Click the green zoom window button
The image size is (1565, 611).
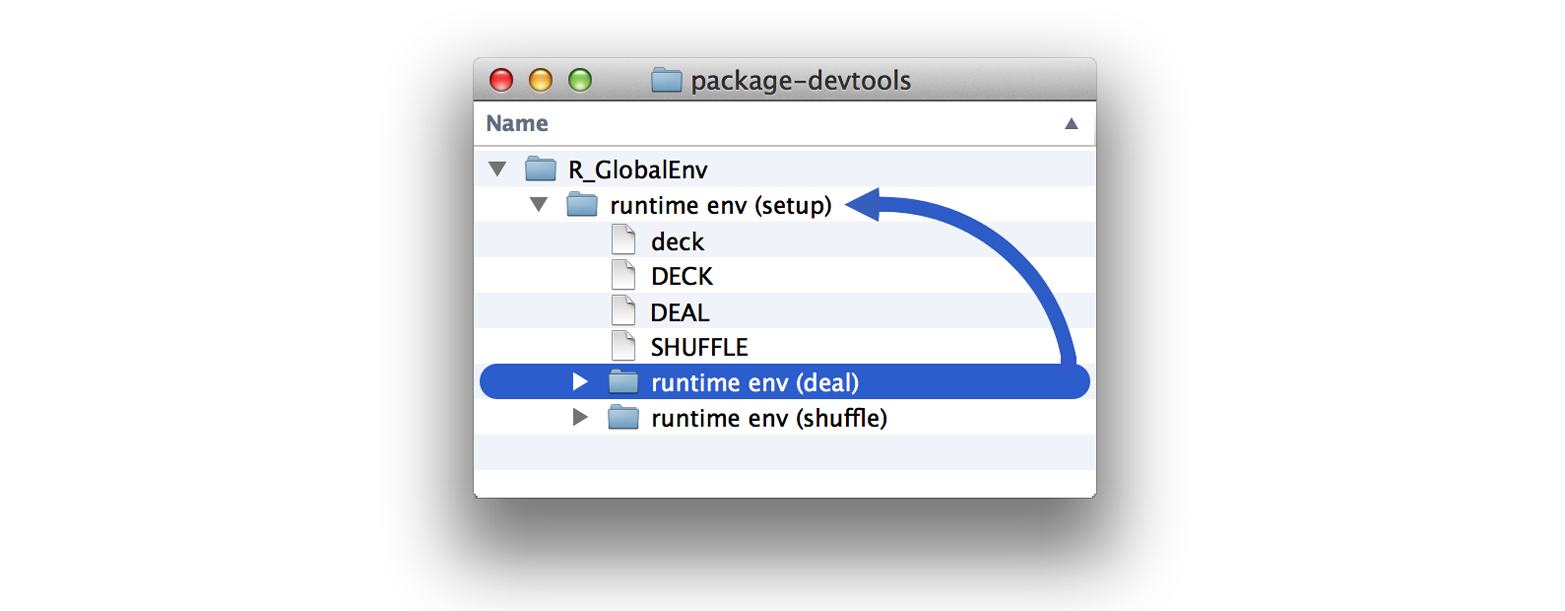point(580,80)
